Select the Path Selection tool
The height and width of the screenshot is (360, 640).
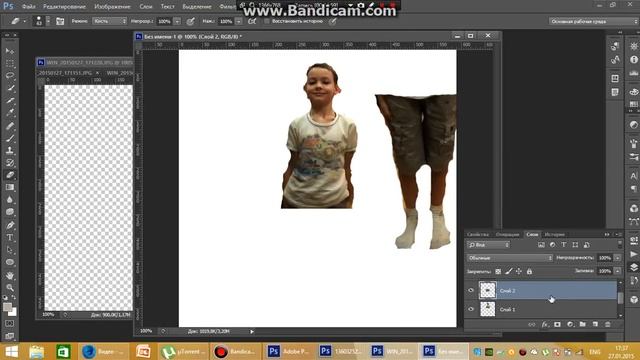10,250
